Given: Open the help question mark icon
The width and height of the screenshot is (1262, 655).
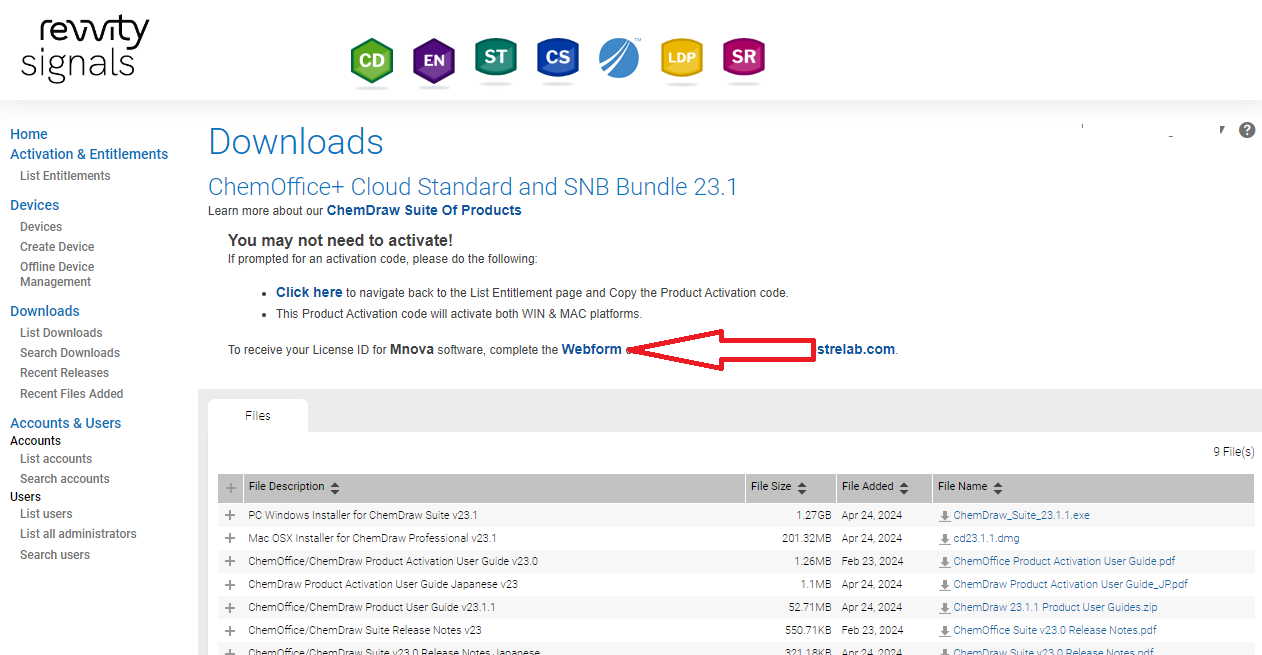Looking at the screenshot, I should click(x=1247, y=130).
